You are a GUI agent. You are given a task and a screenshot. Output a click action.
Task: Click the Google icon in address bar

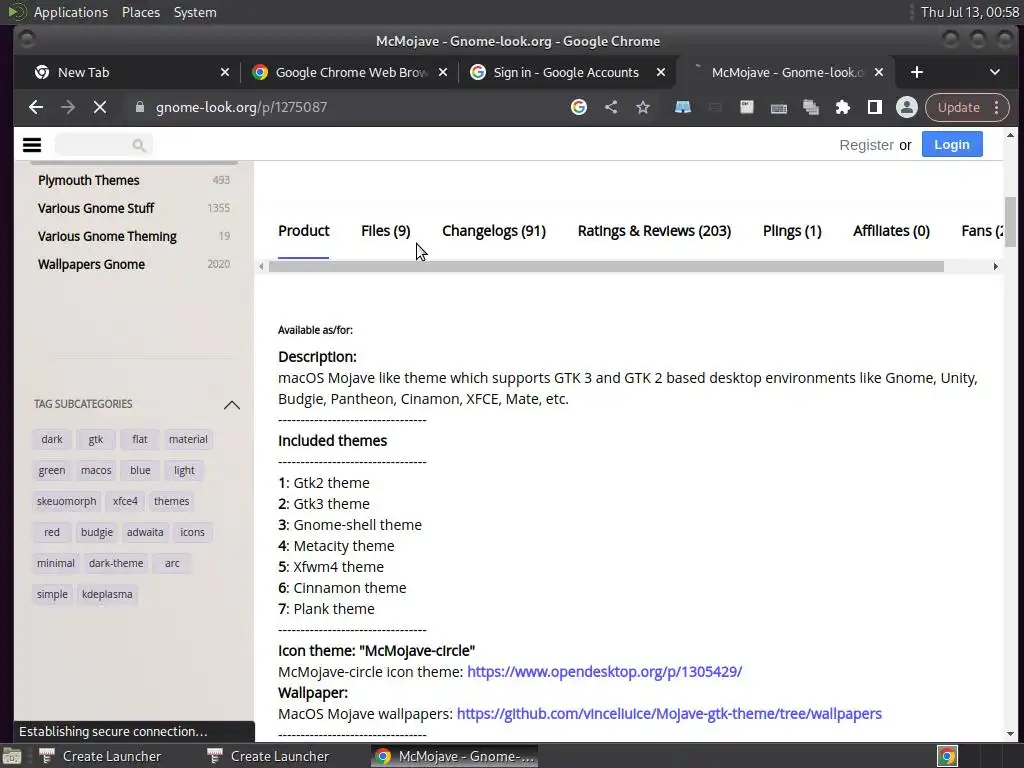point(579,107)
